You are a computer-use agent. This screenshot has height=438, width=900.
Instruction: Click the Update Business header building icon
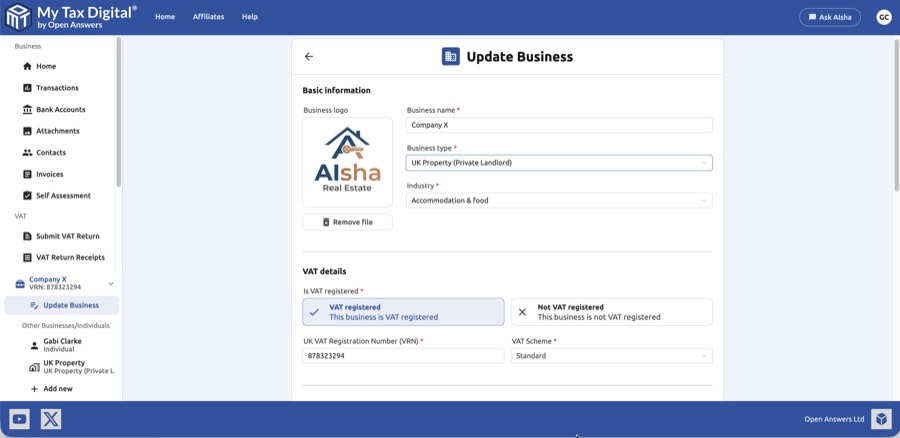click(x=451, y=56)
